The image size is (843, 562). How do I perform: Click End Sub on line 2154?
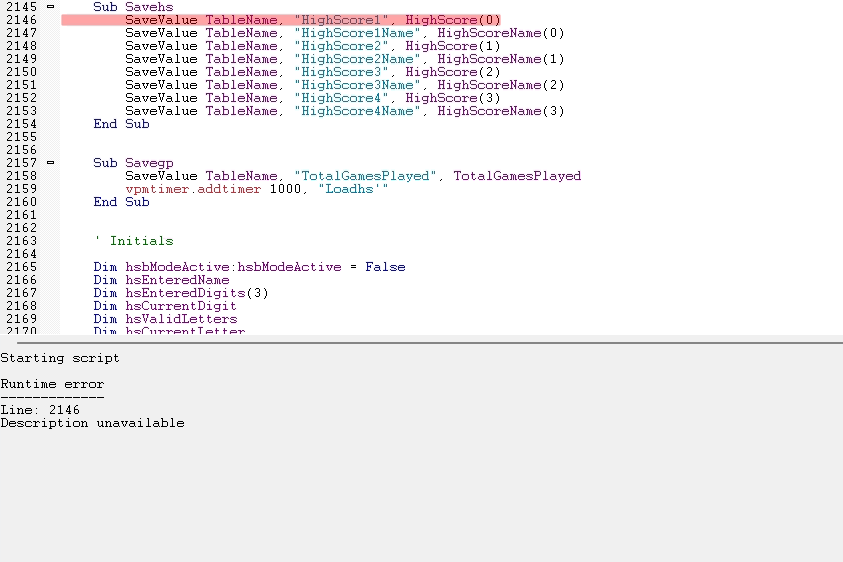[x=122, y=124]
